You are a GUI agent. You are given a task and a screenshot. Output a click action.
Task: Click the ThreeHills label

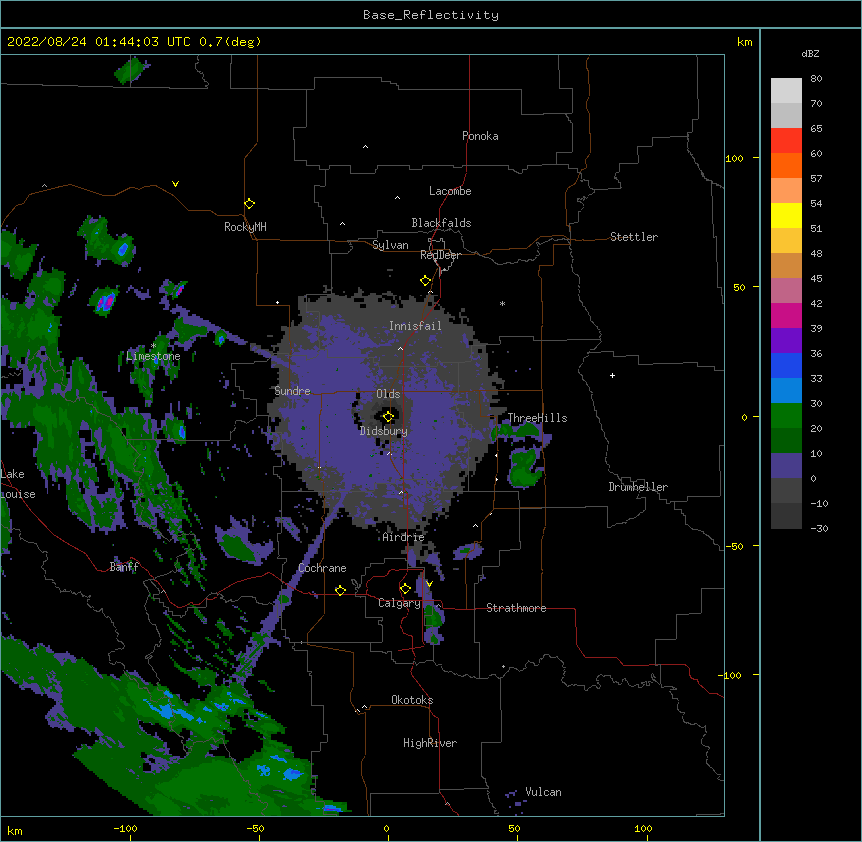(537, 418)
